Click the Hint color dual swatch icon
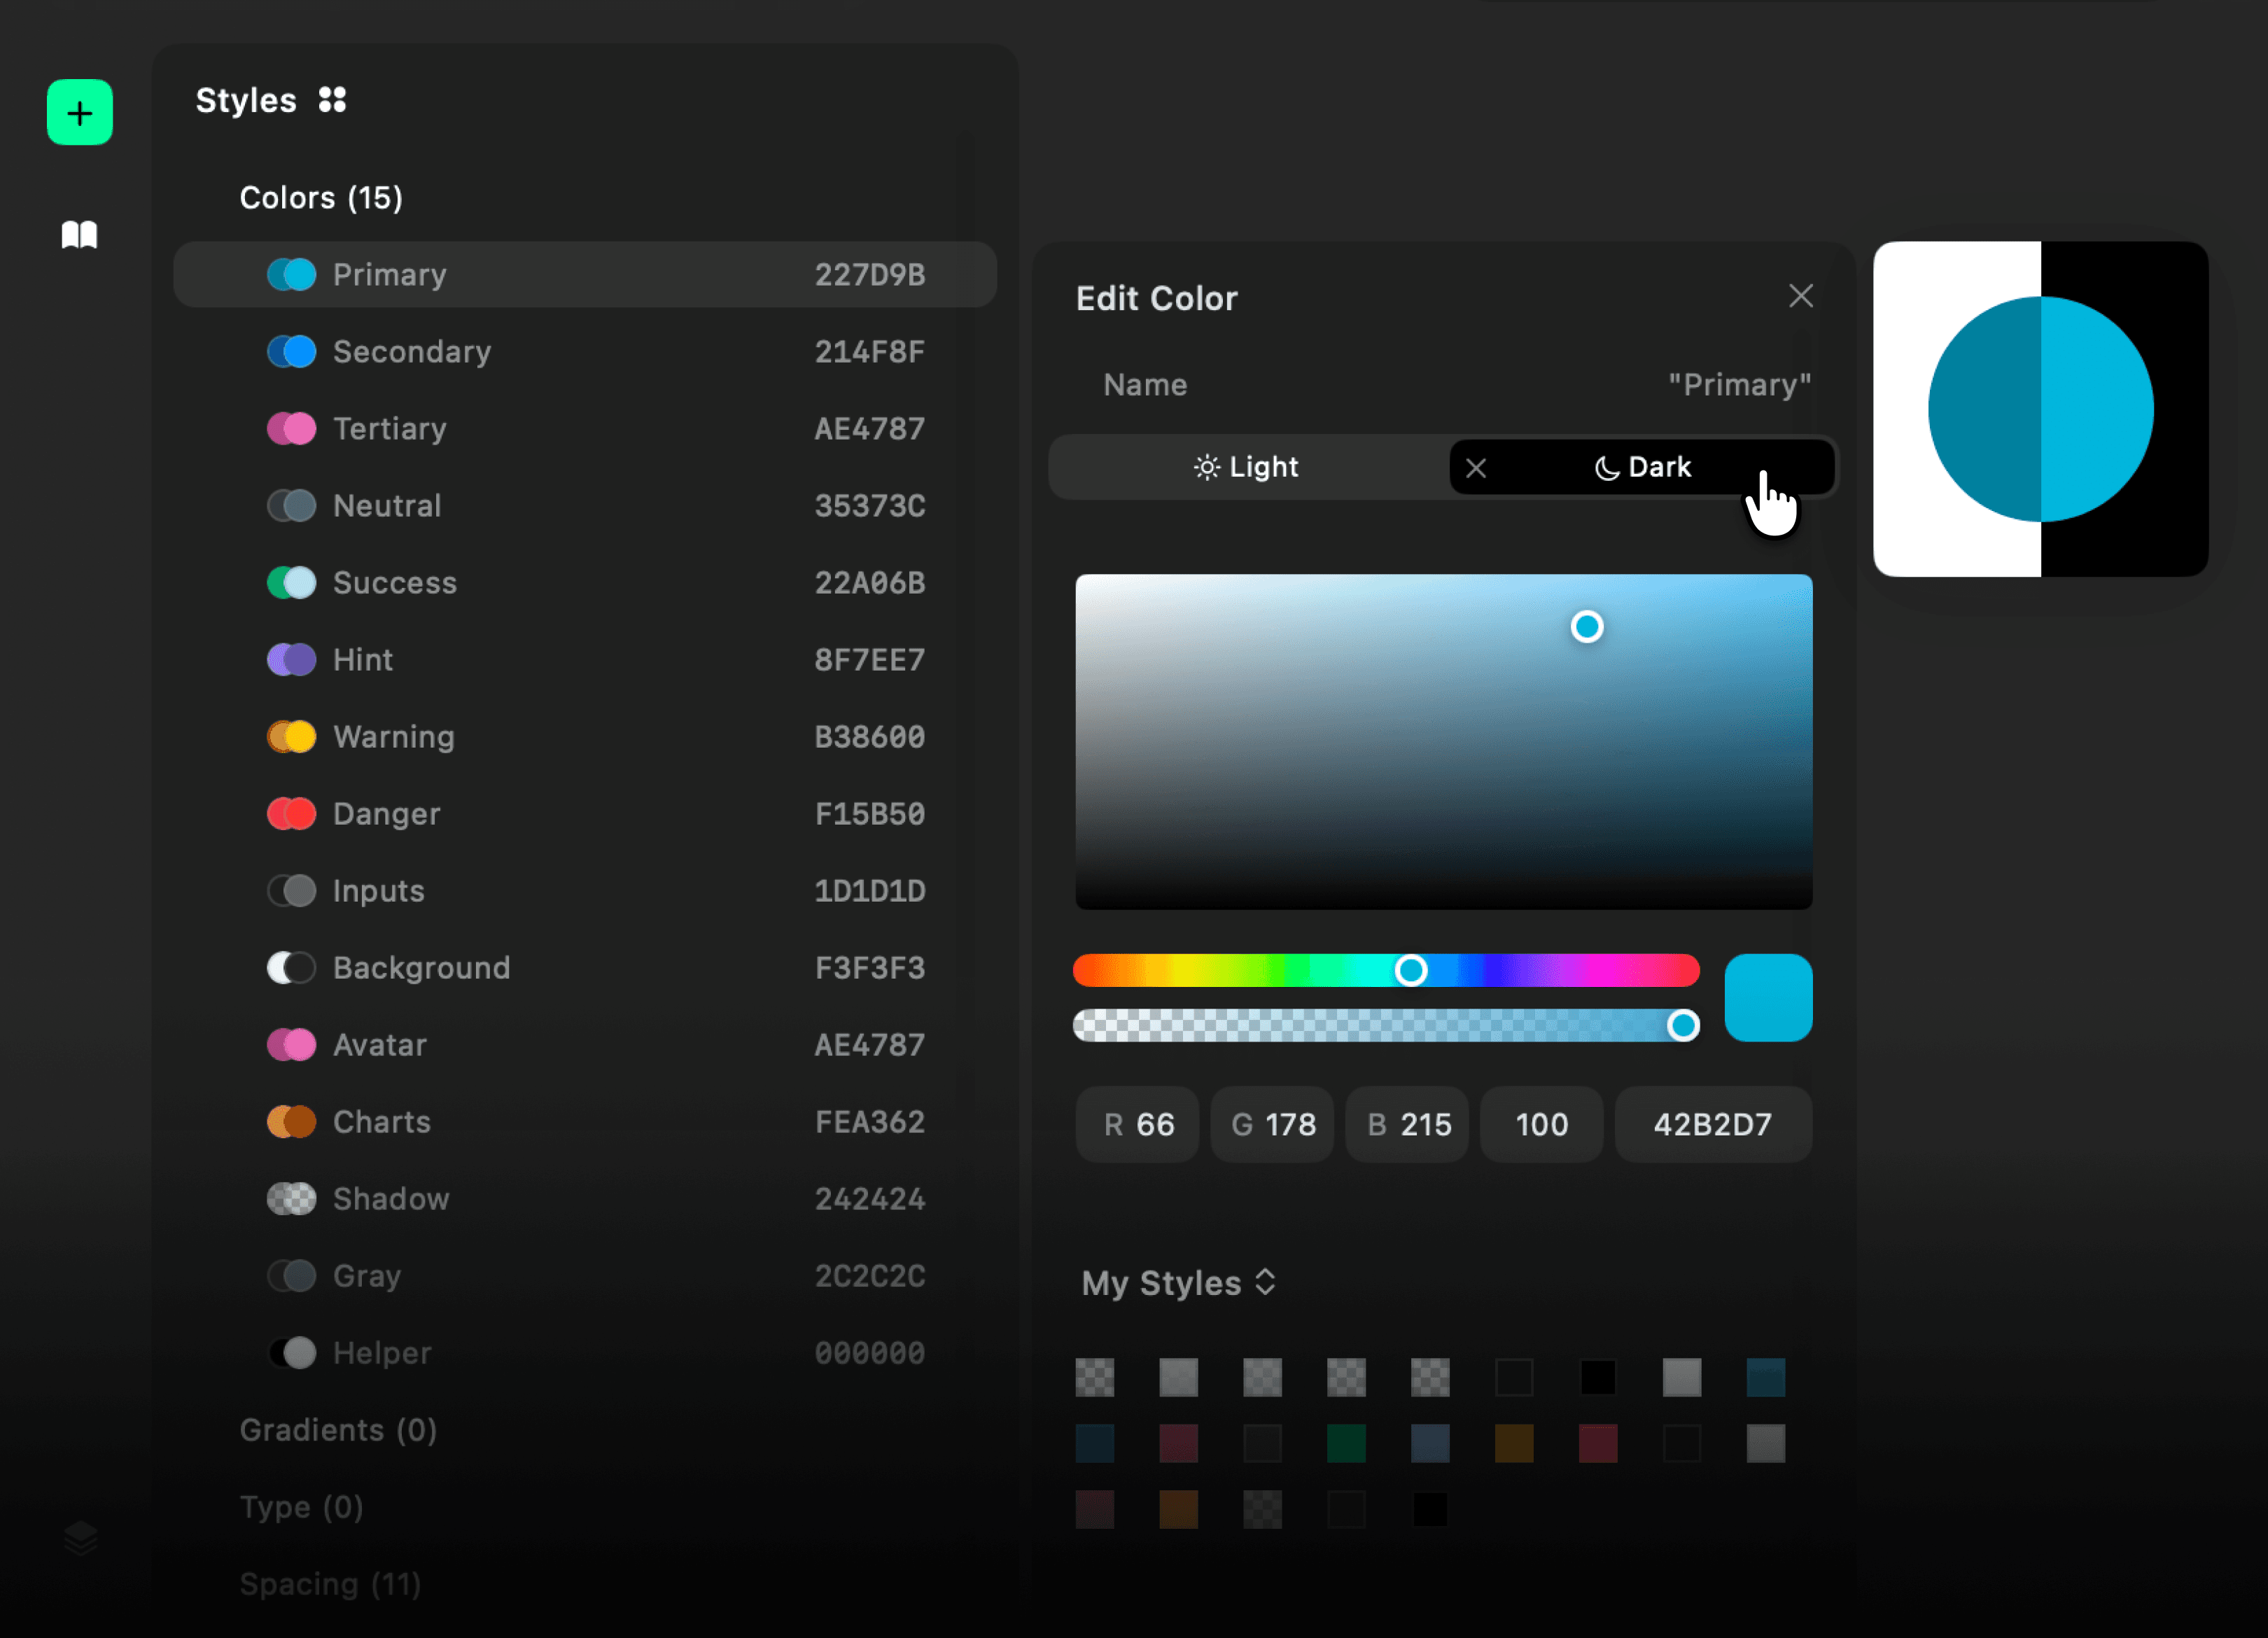Screen dimensions: 2268x1638 tap(291, 659)
